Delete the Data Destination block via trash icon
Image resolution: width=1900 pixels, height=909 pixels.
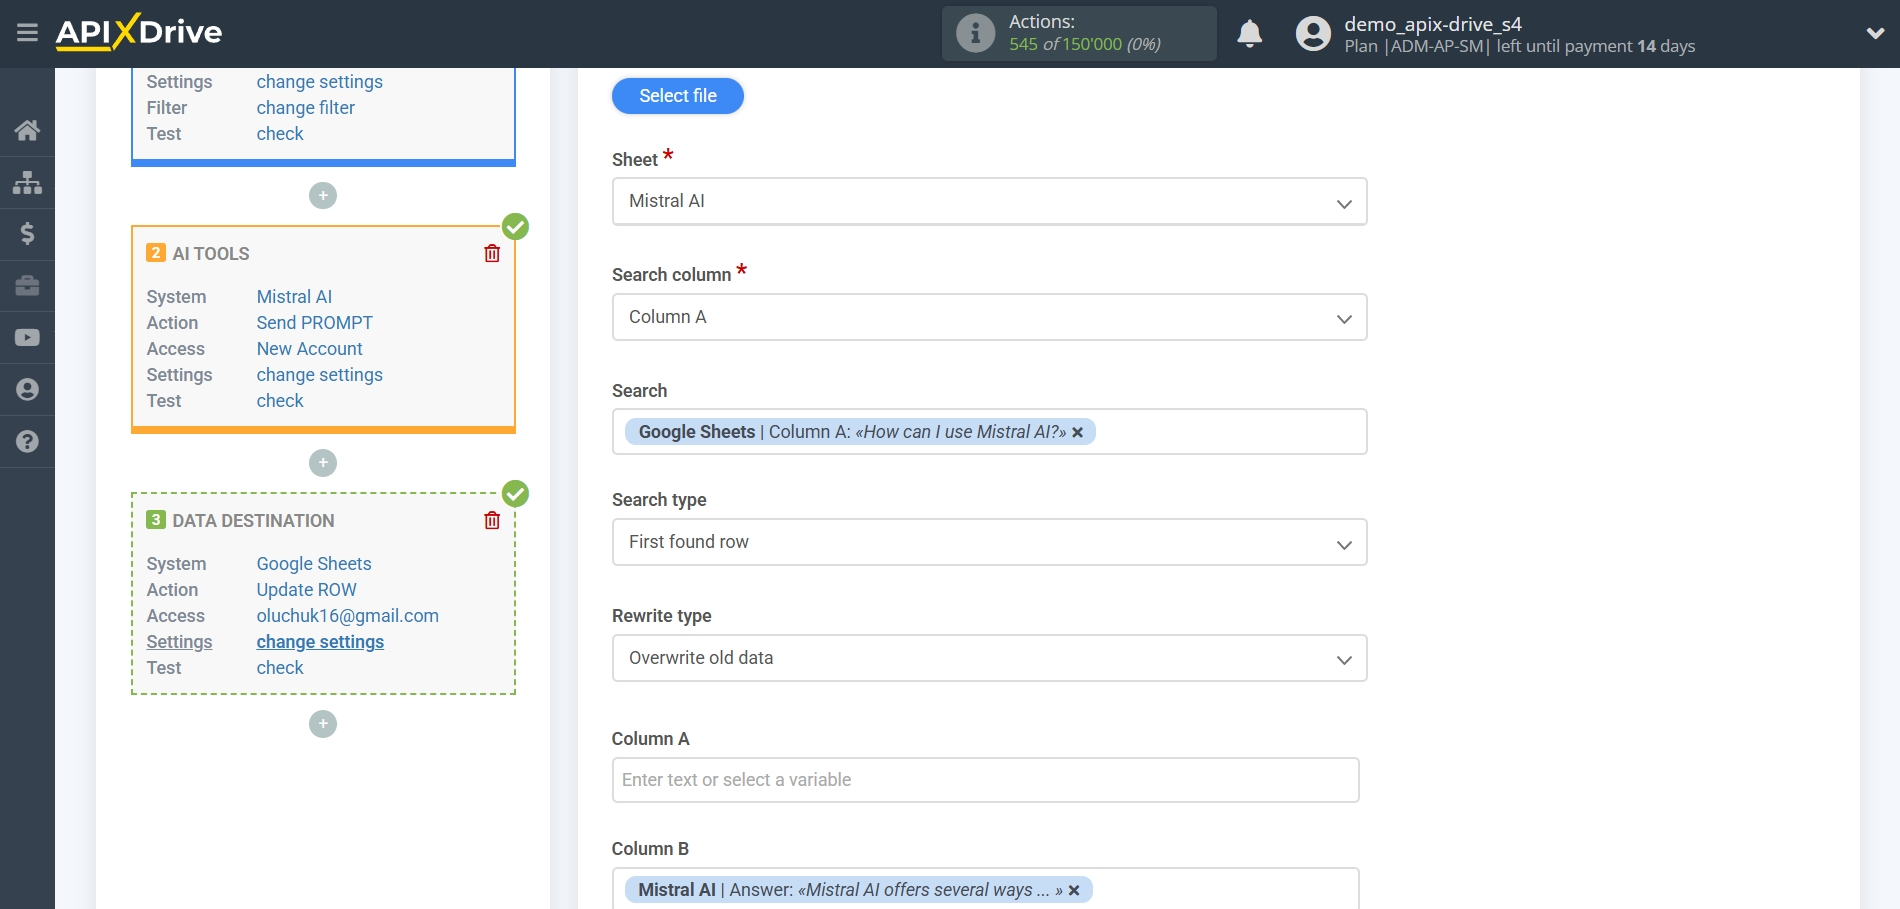pyautogui.click(x=491, y=520)
